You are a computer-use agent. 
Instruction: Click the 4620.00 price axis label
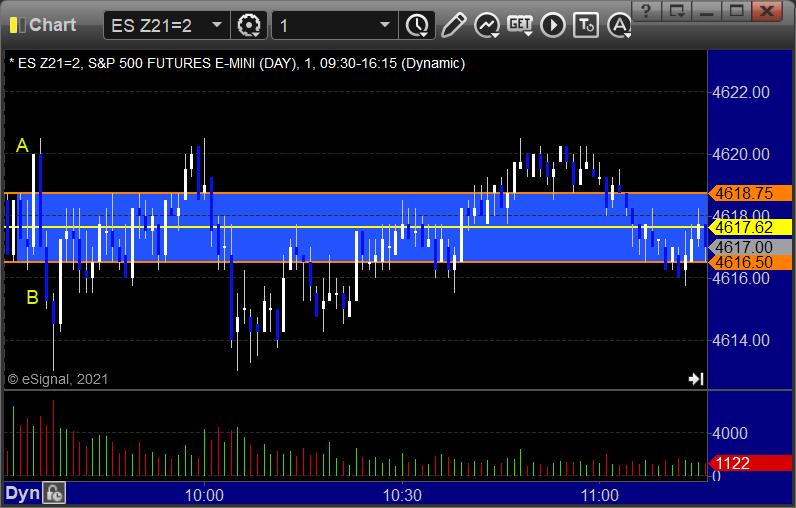741,154
